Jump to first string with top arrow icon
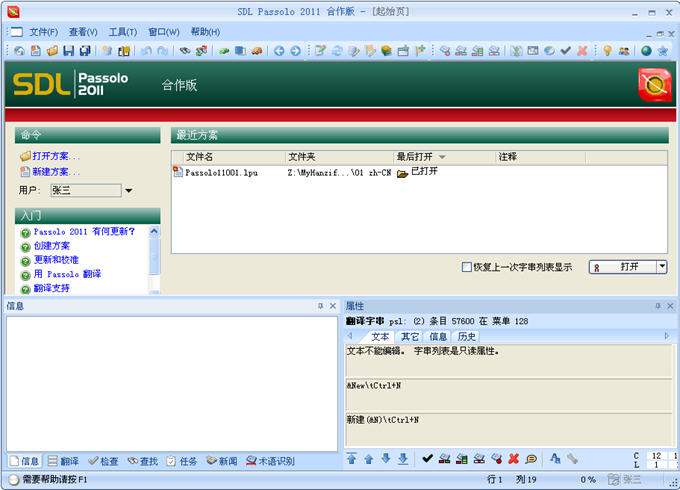Image resolution: width=680 pixels, height=490 pixels. point(351,459)
